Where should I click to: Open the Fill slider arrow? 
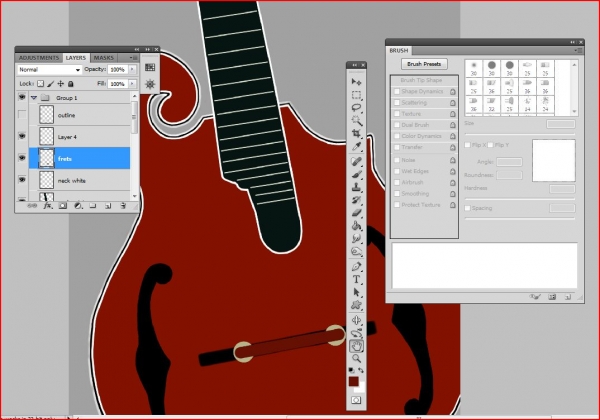(x=132, y=83)
